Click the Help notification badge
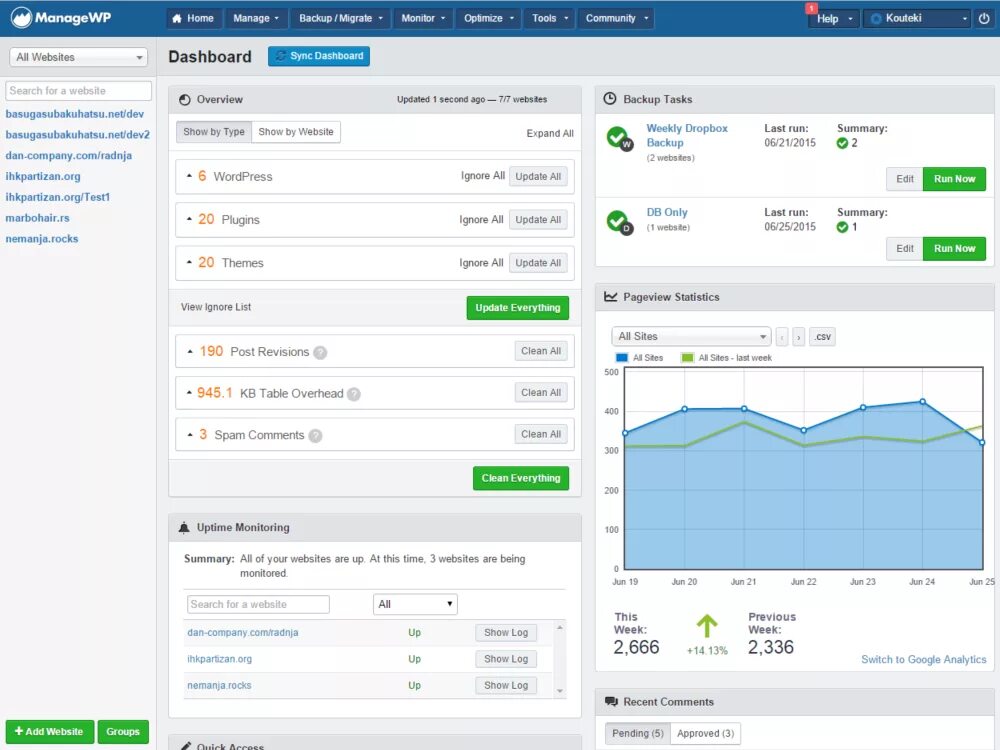This screenshot has height=750, width=1000. click(811, 8)
